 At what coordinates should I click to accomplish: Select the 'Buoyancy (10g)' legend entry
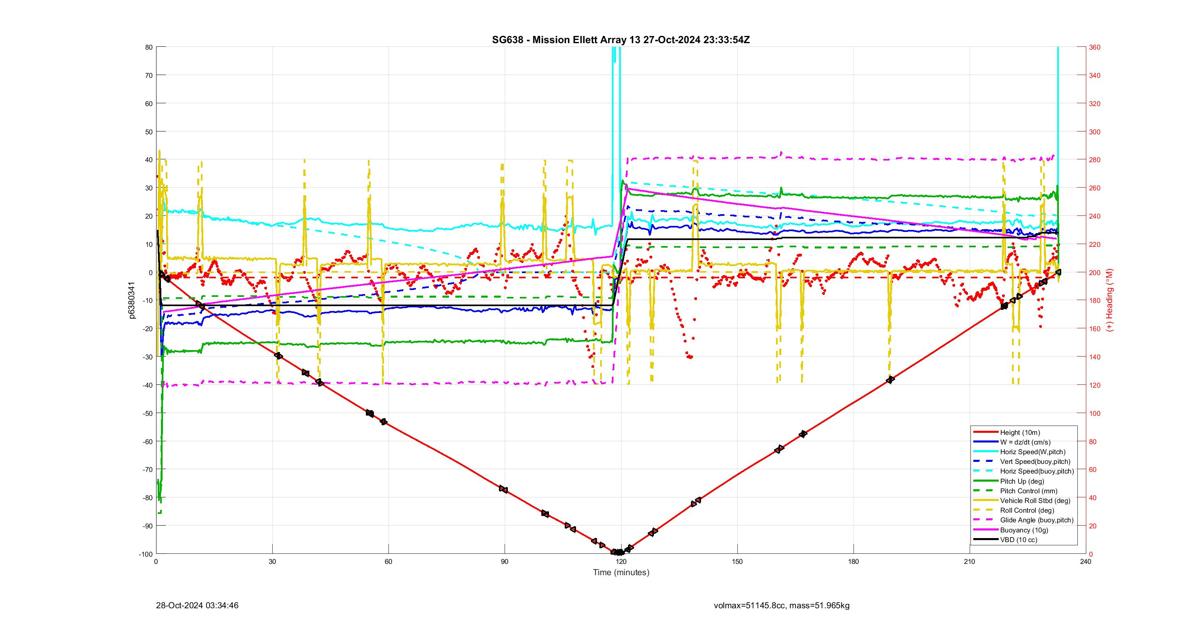[1024, 530]
